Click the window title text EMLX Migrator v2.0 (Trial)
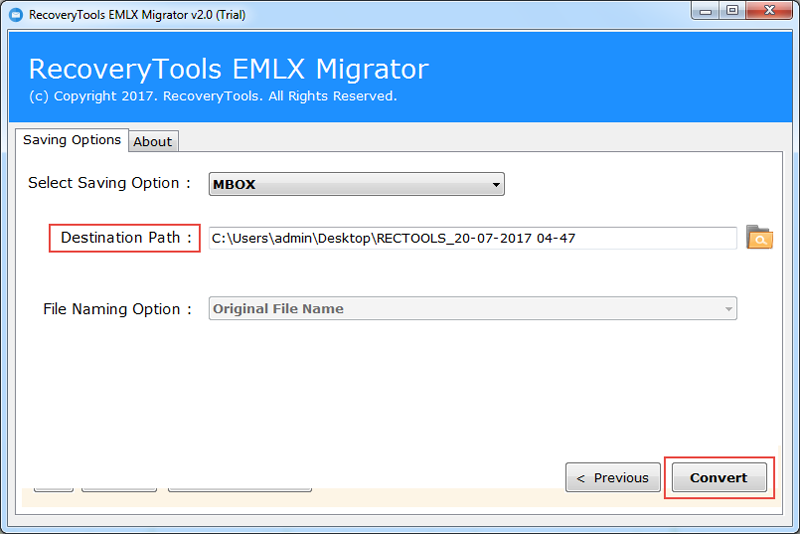The width and height of the screenshot is (800, 534). point(137,15)
